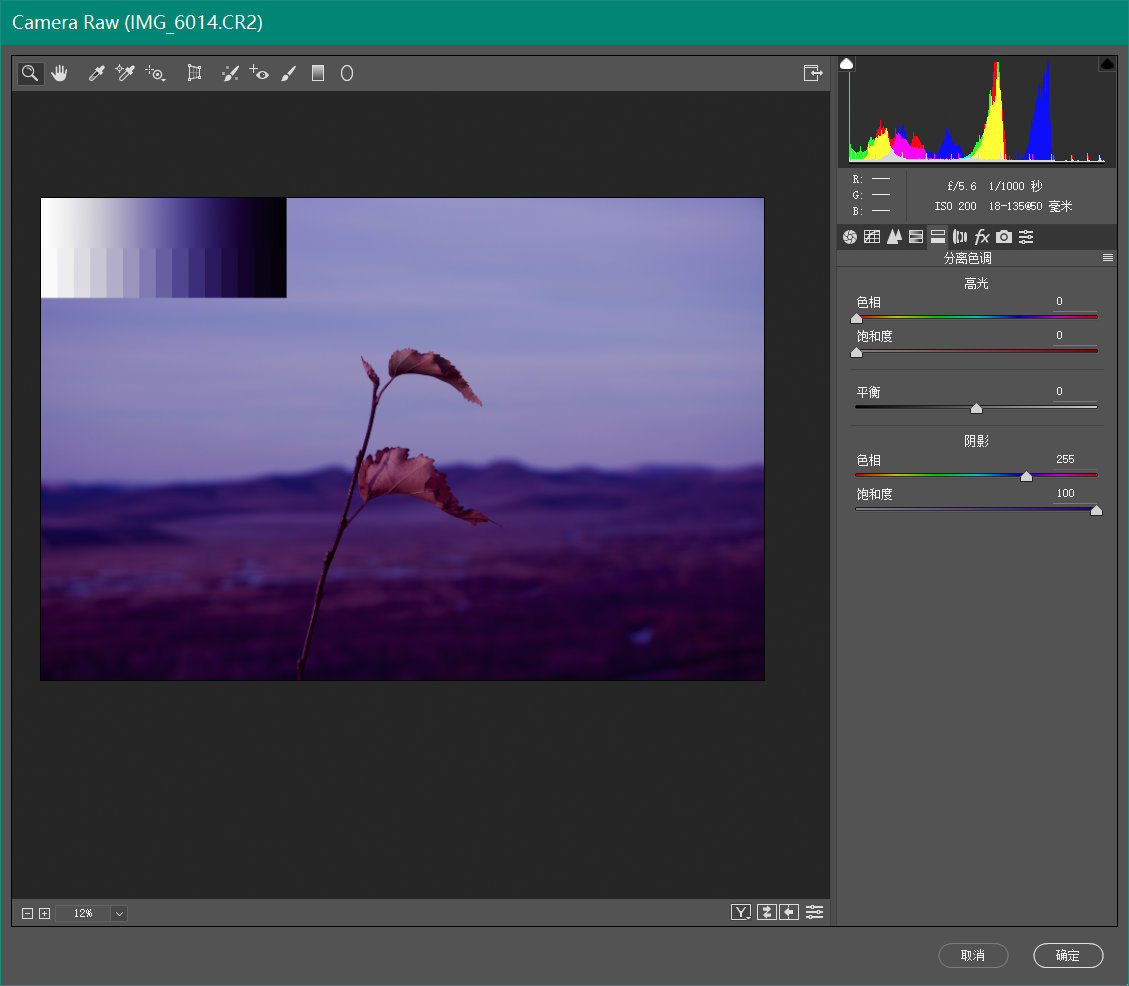Click the ISO 200 exposure info
The image size is (1129, 986).
point(955,207)
